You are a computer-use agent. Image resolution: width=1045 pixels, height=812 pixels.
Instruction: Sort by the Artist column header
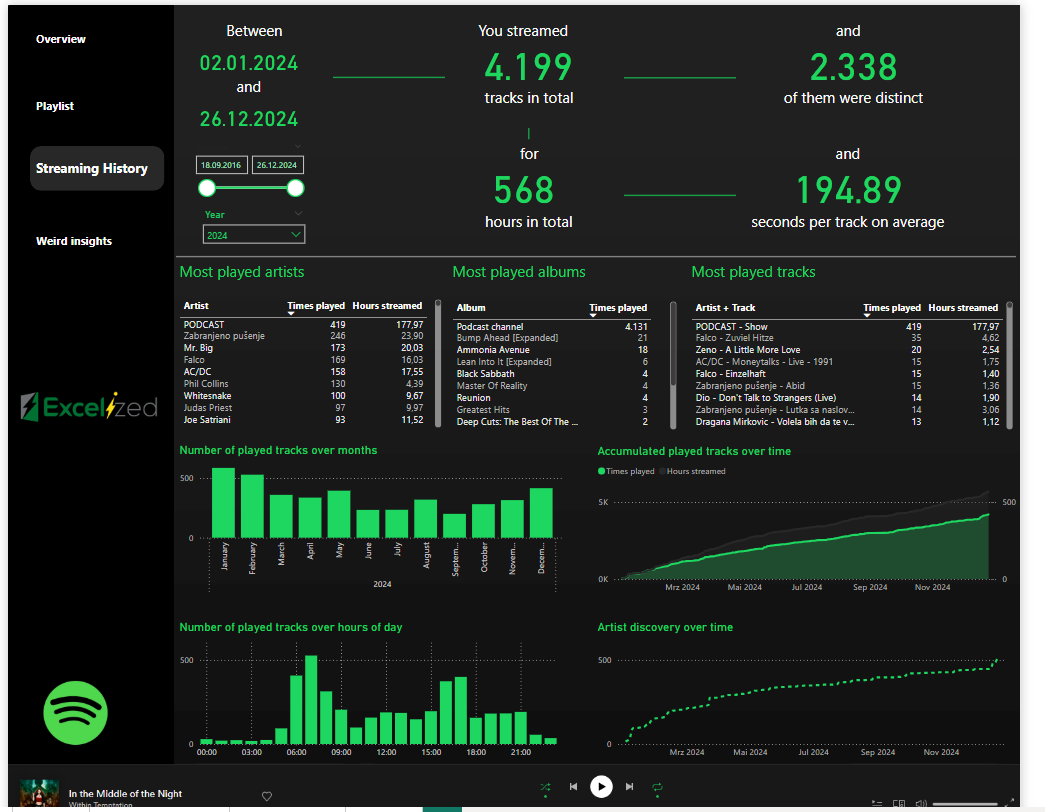[x=196, y=305]
